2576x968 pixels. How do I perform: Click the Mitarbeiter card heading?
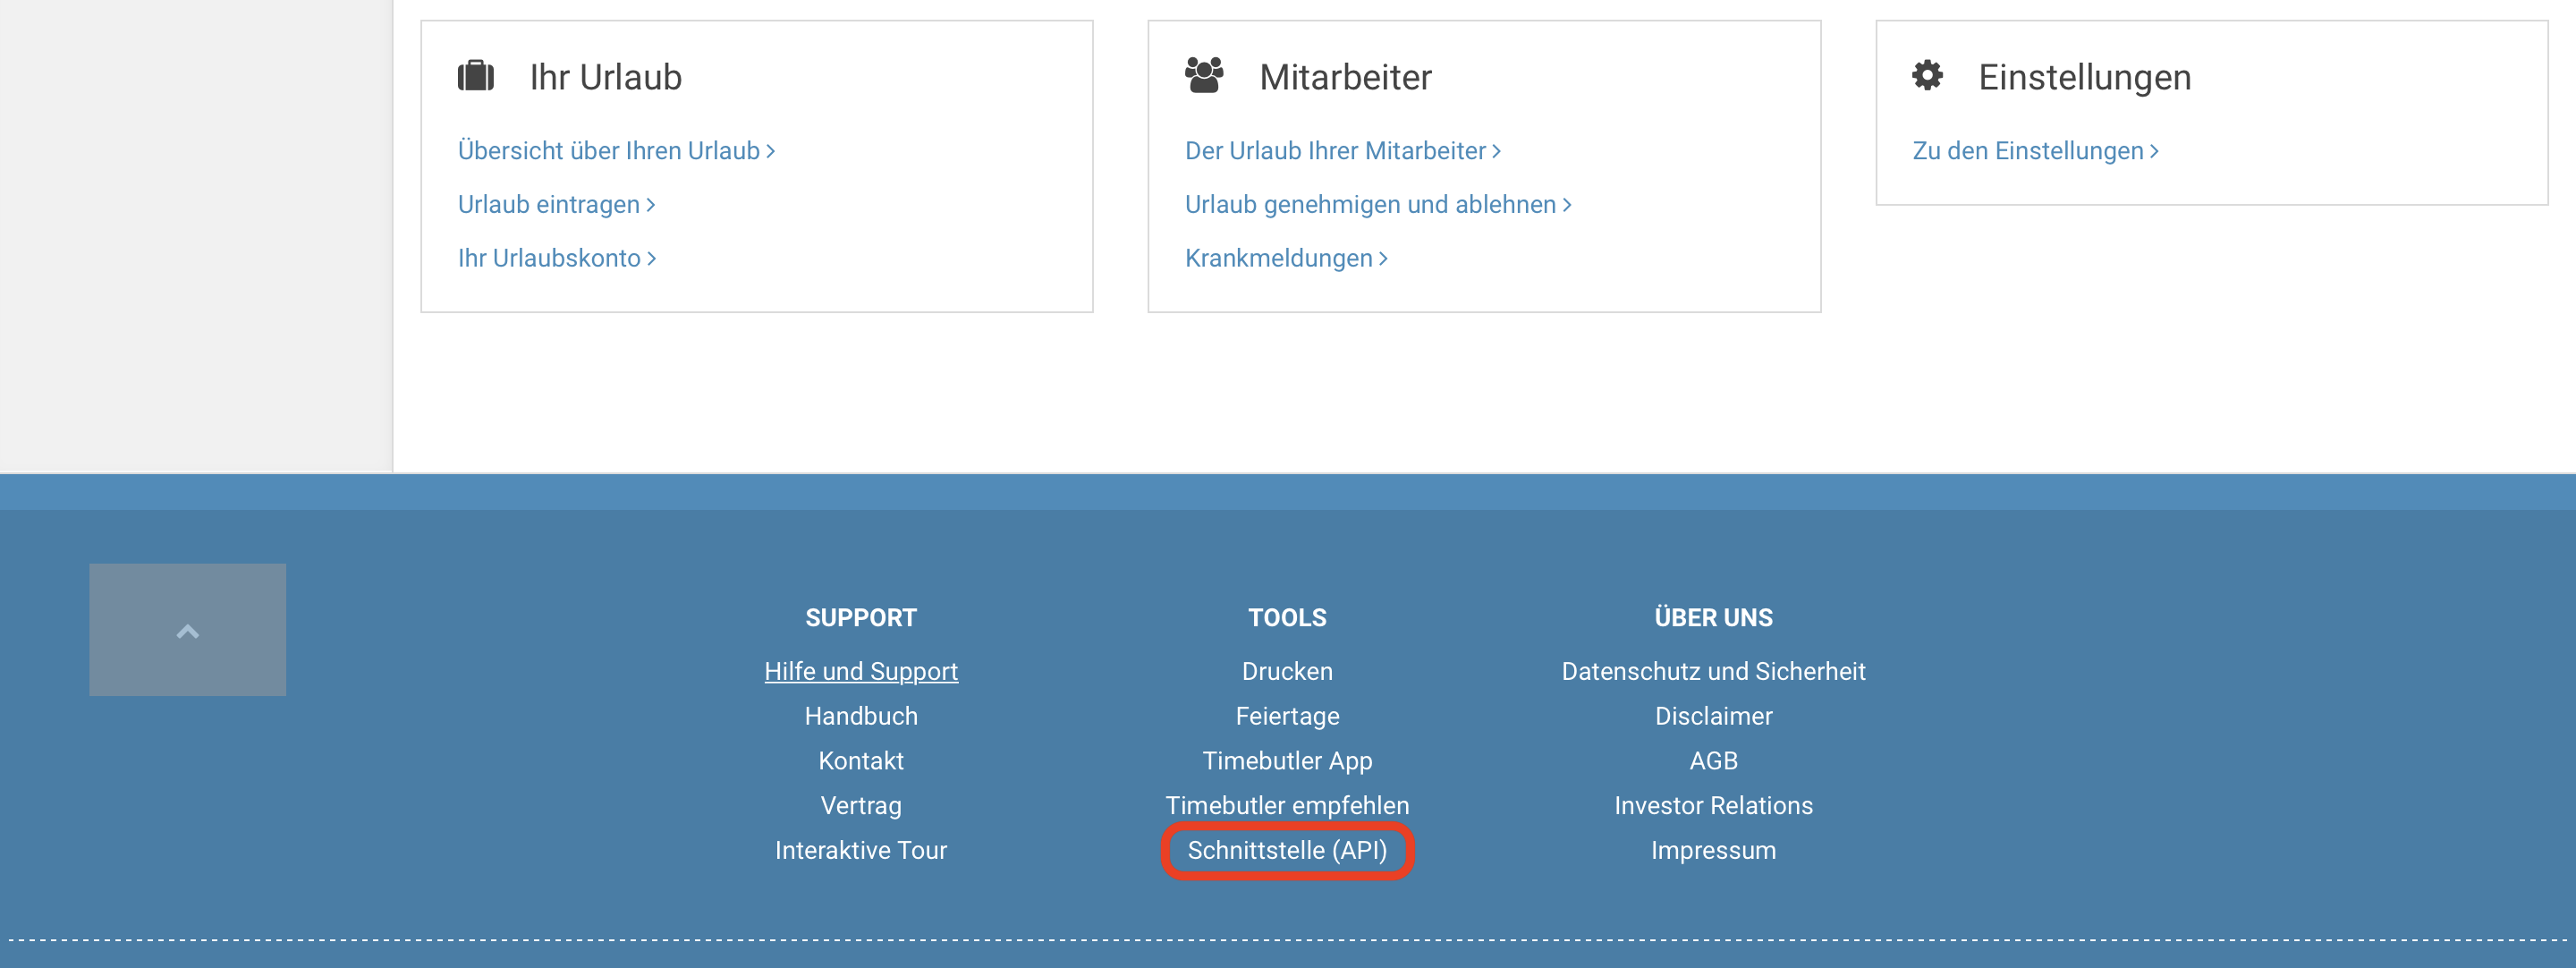tap(1345, 77)
